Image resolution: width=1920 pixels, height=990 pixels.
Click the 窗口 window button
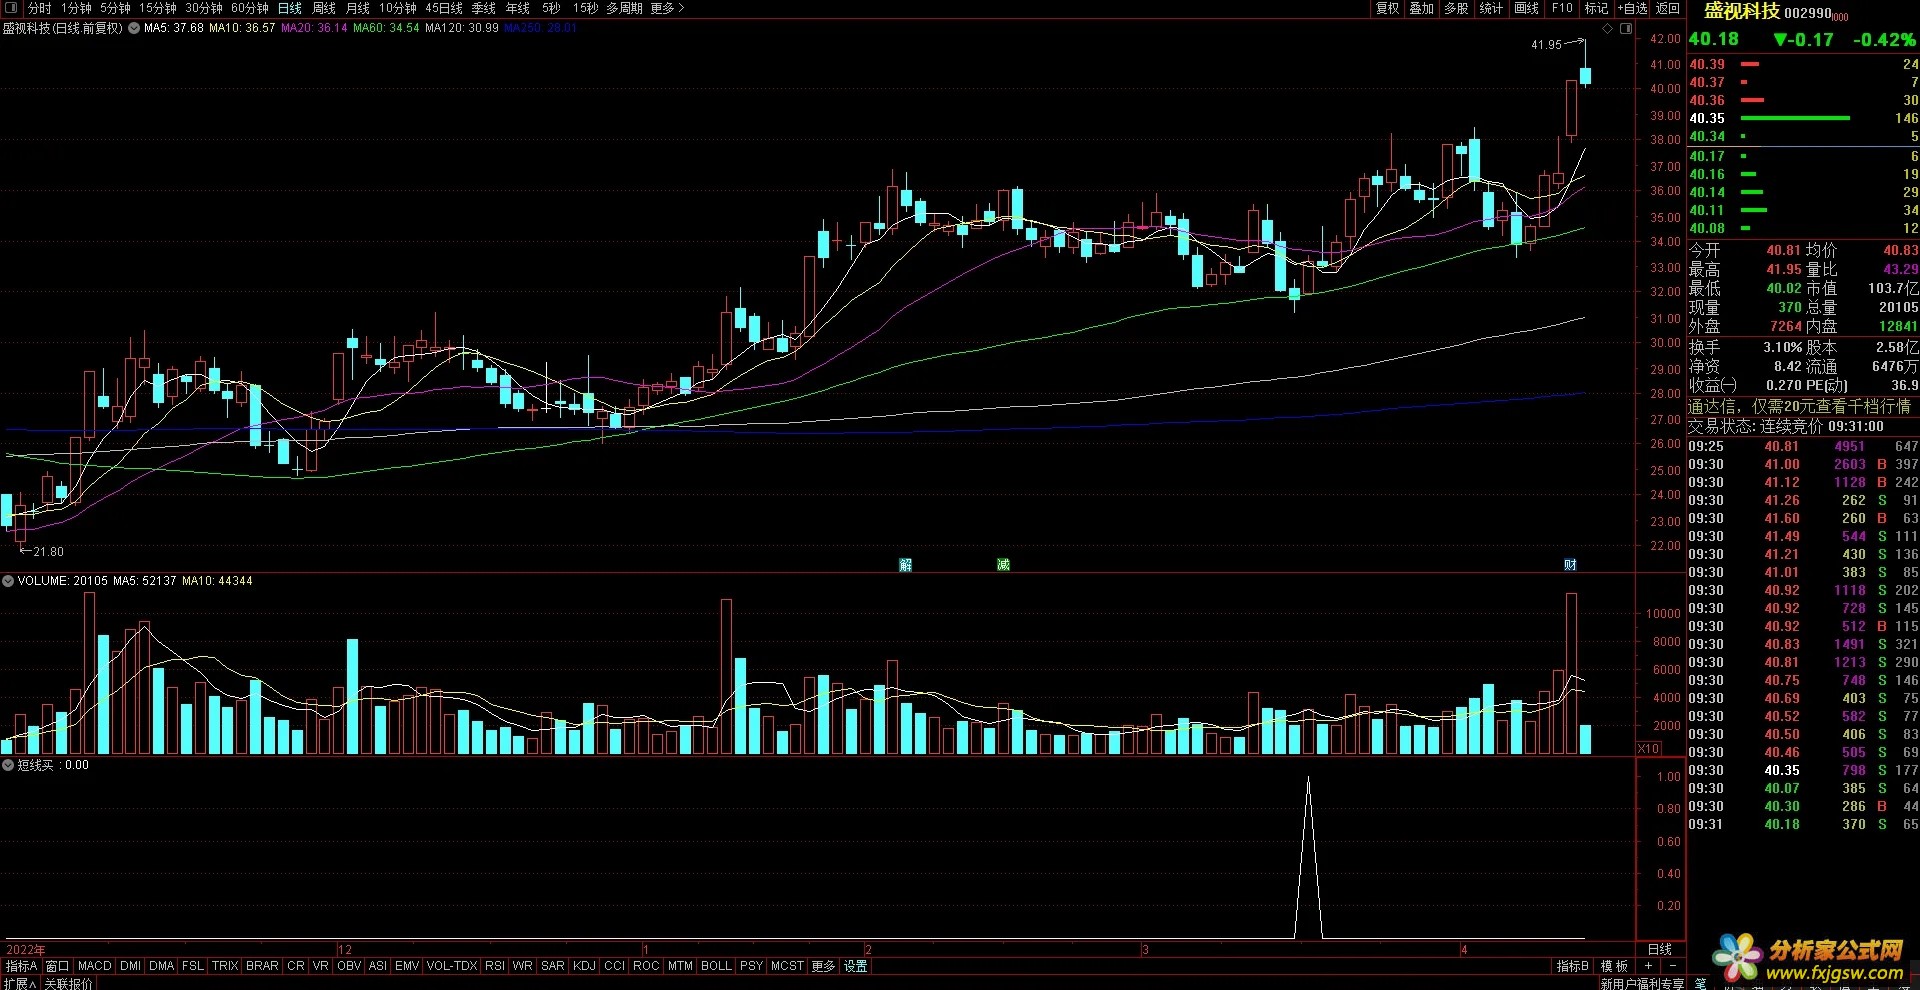tap(58, 966)
